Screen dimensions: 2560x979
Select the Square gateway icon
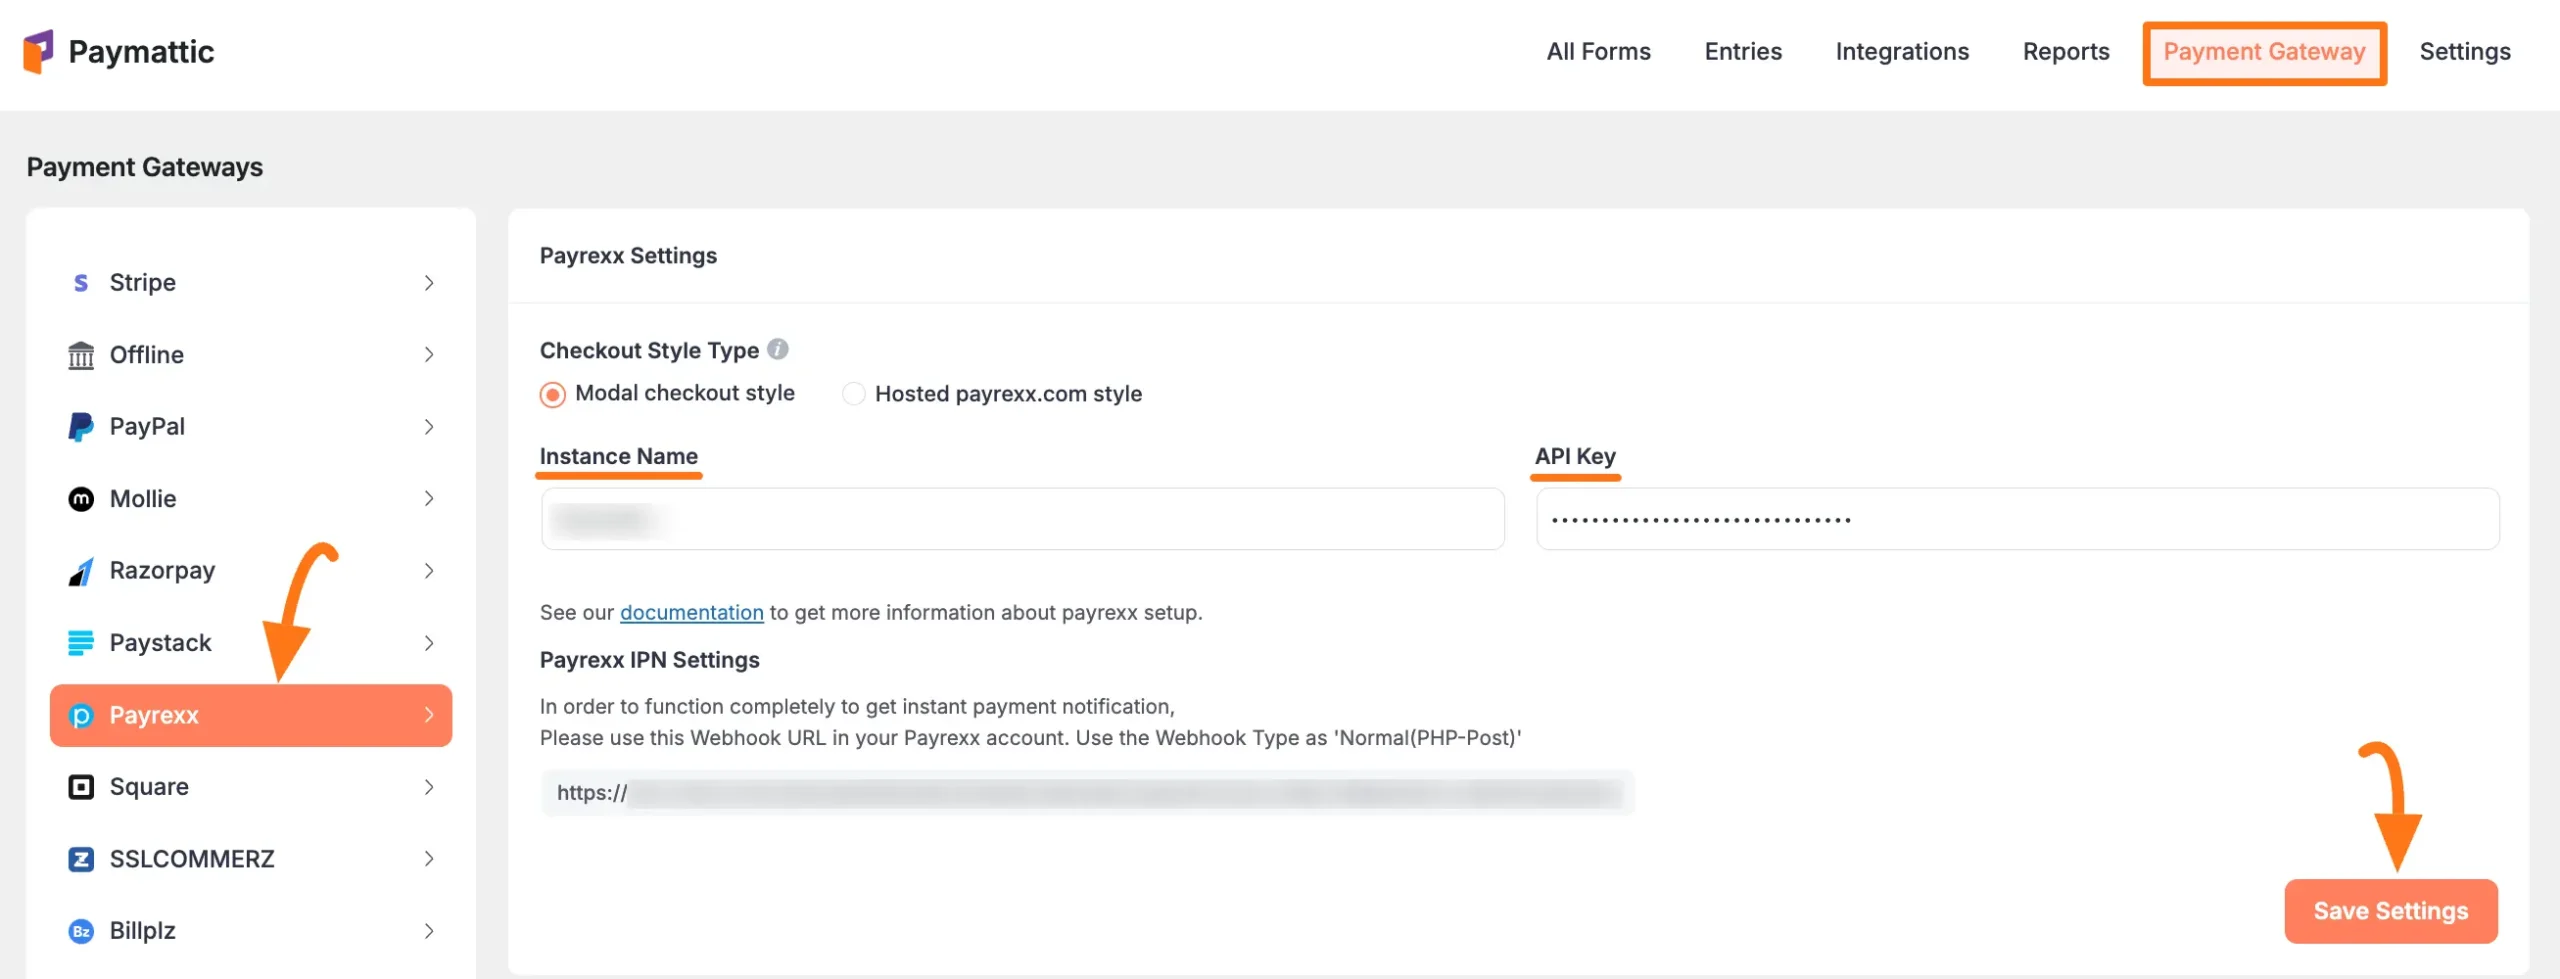[80, 786]
